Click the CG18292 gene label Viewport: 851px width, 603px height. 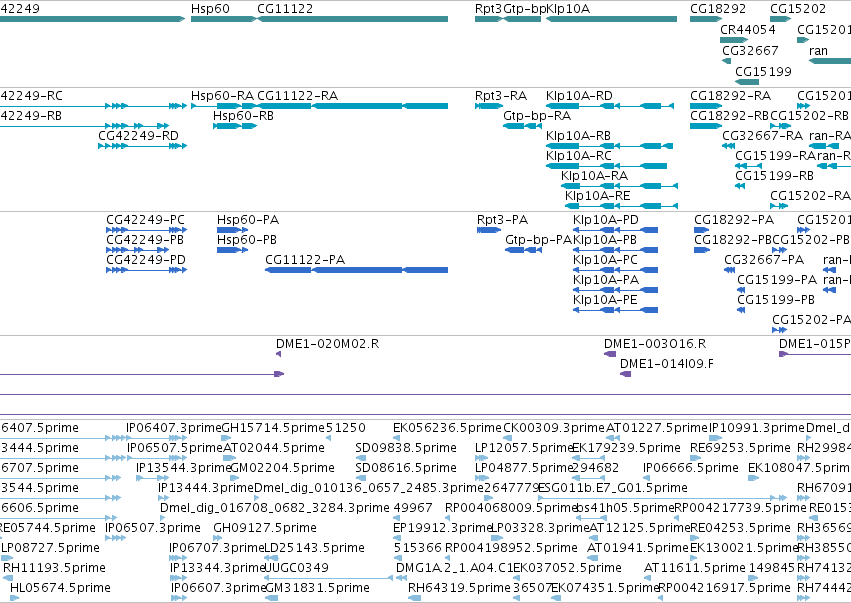tap(718, 9)
